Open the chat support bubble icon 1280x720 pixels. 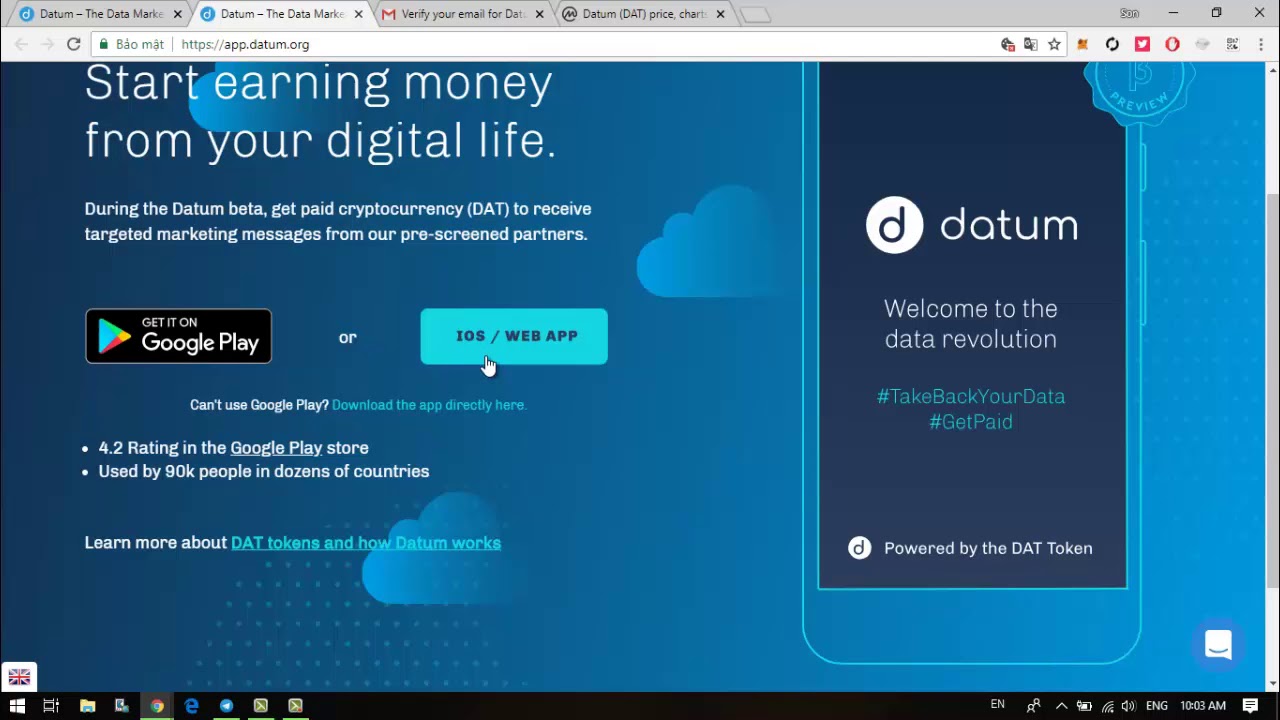[1218, 645]
